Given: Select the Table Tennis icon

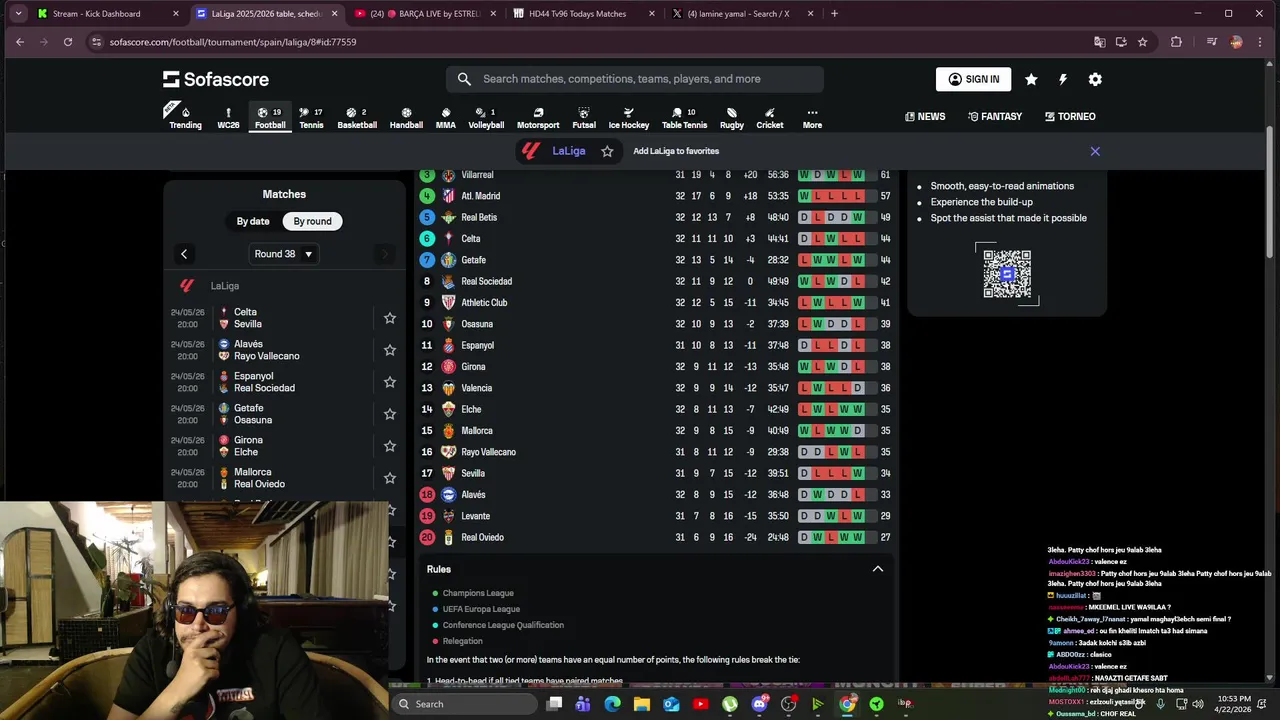Looking at the screenshot, I should tap(684, 118).
